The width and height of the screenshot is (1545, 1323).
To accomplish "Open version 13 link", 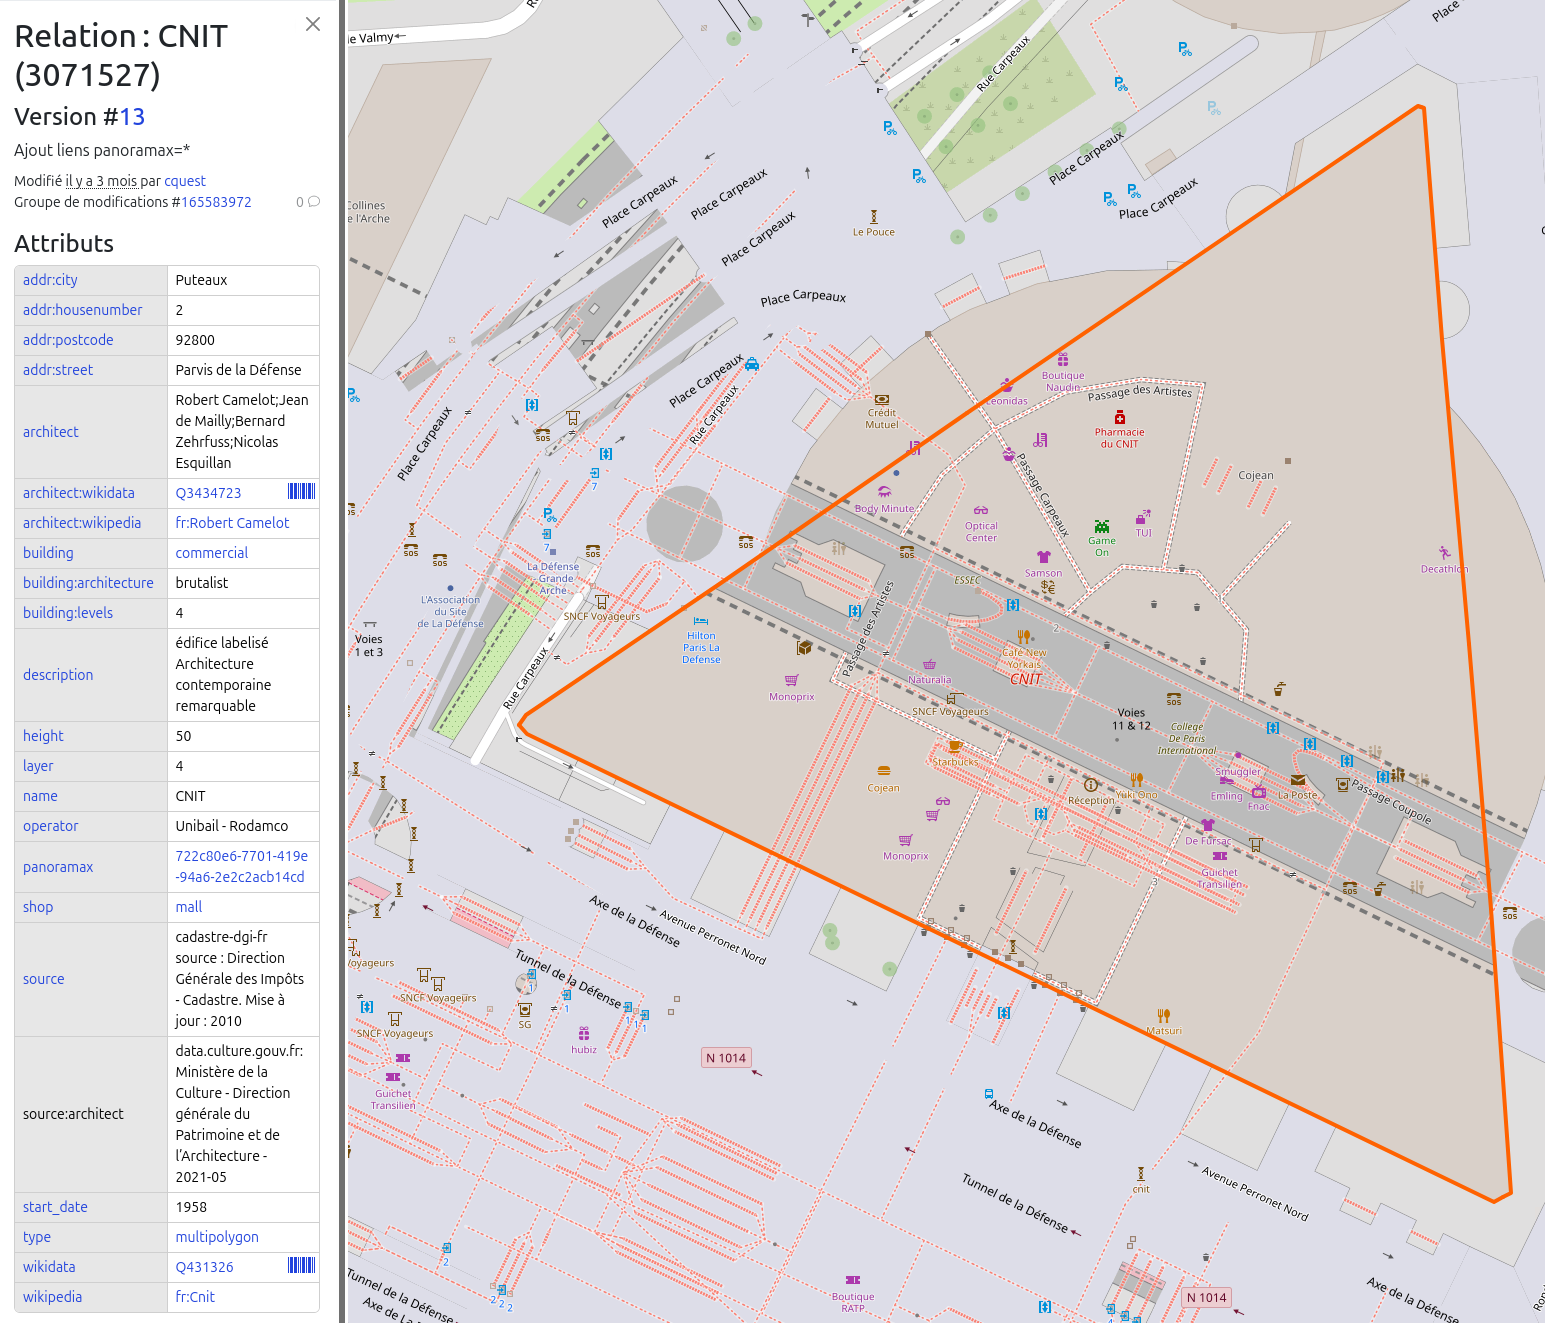I will click(x=132, y=117).
